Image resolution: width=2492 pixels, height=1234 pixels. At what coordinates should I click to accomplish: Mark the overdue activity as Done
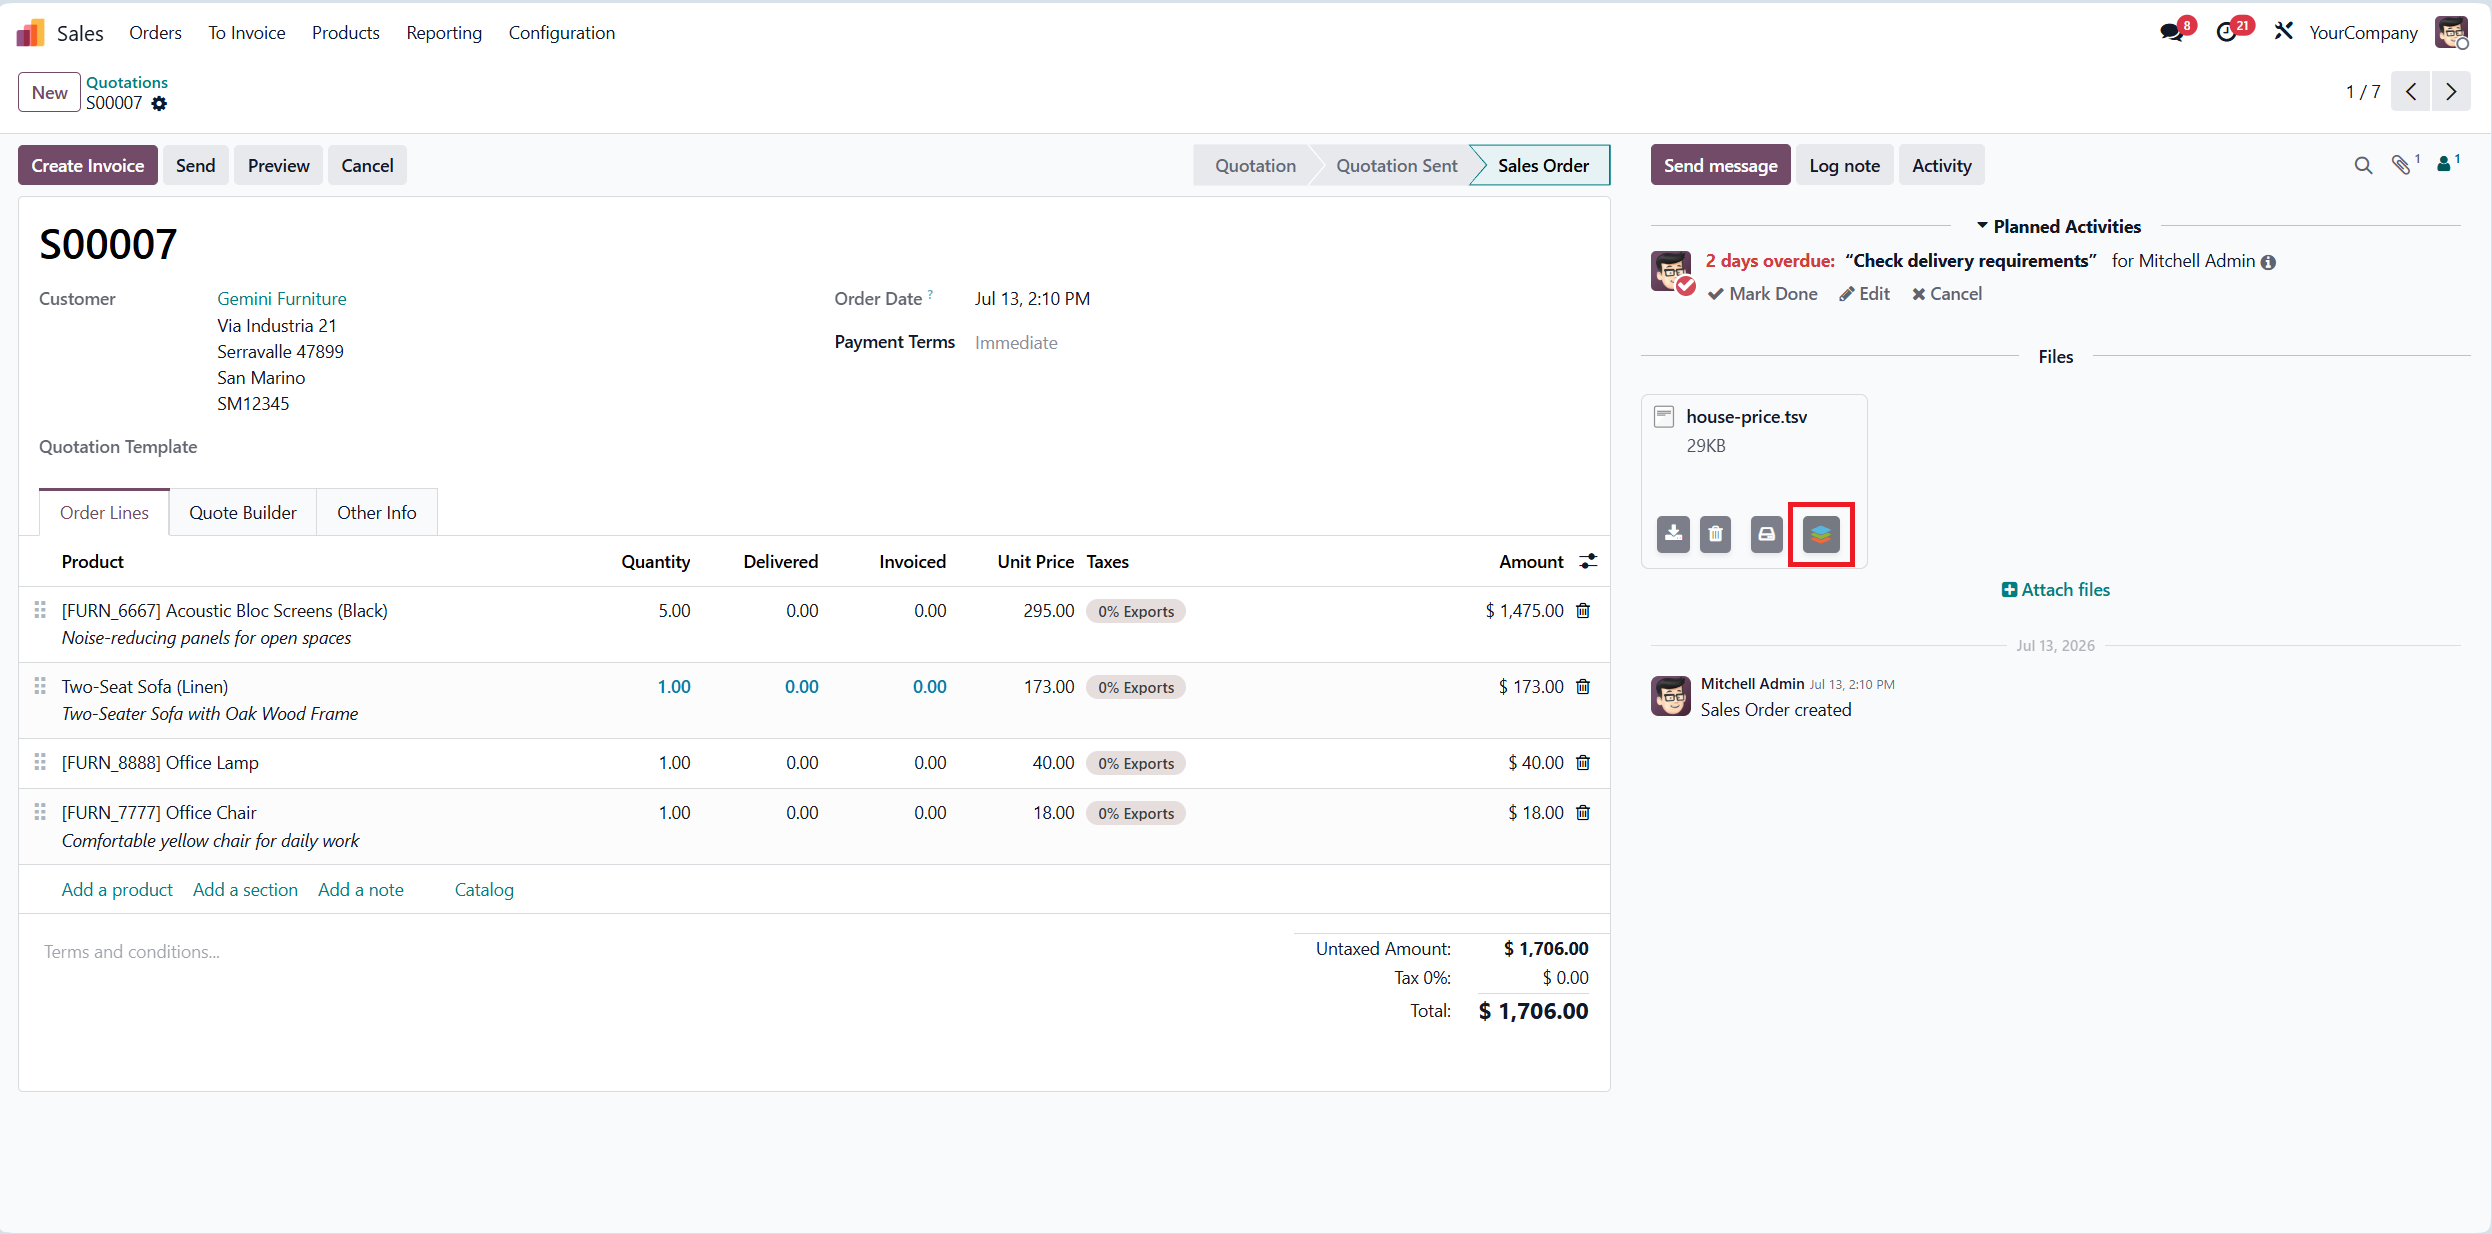1763,294
